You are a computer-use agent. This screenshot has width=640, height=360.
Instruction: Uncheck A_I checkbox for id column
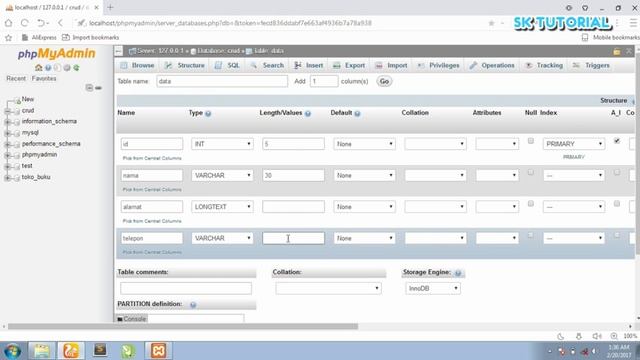617,141
